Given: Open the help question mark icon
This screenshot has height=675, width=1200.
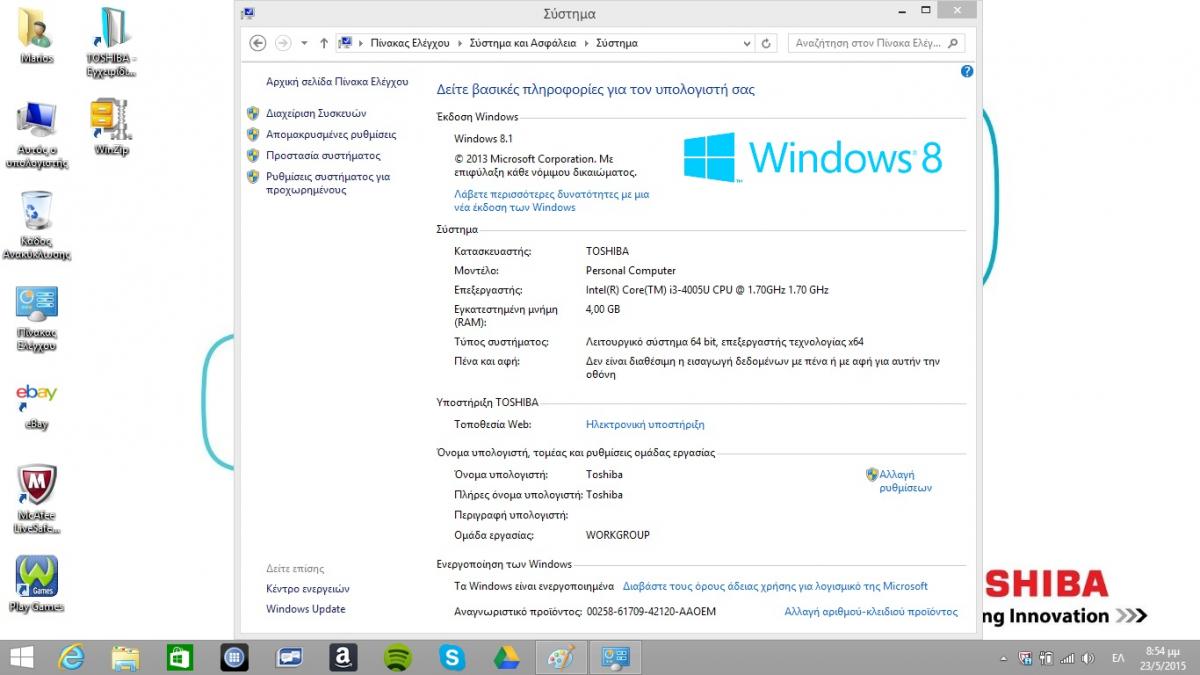Looking at the screenshot, I should [967, 71].
